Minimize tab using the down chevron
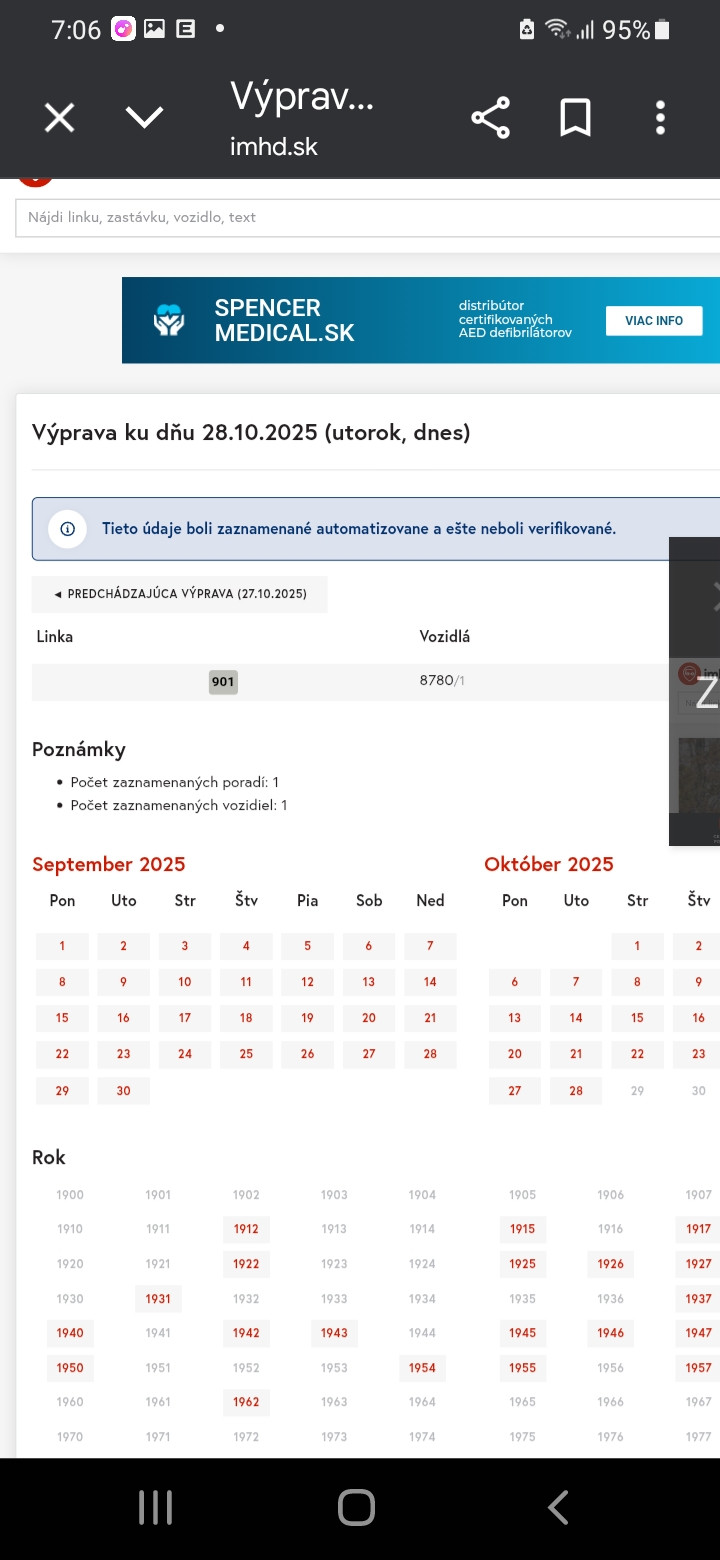The width and height of the screenshot is (720, 1560). 144,119
